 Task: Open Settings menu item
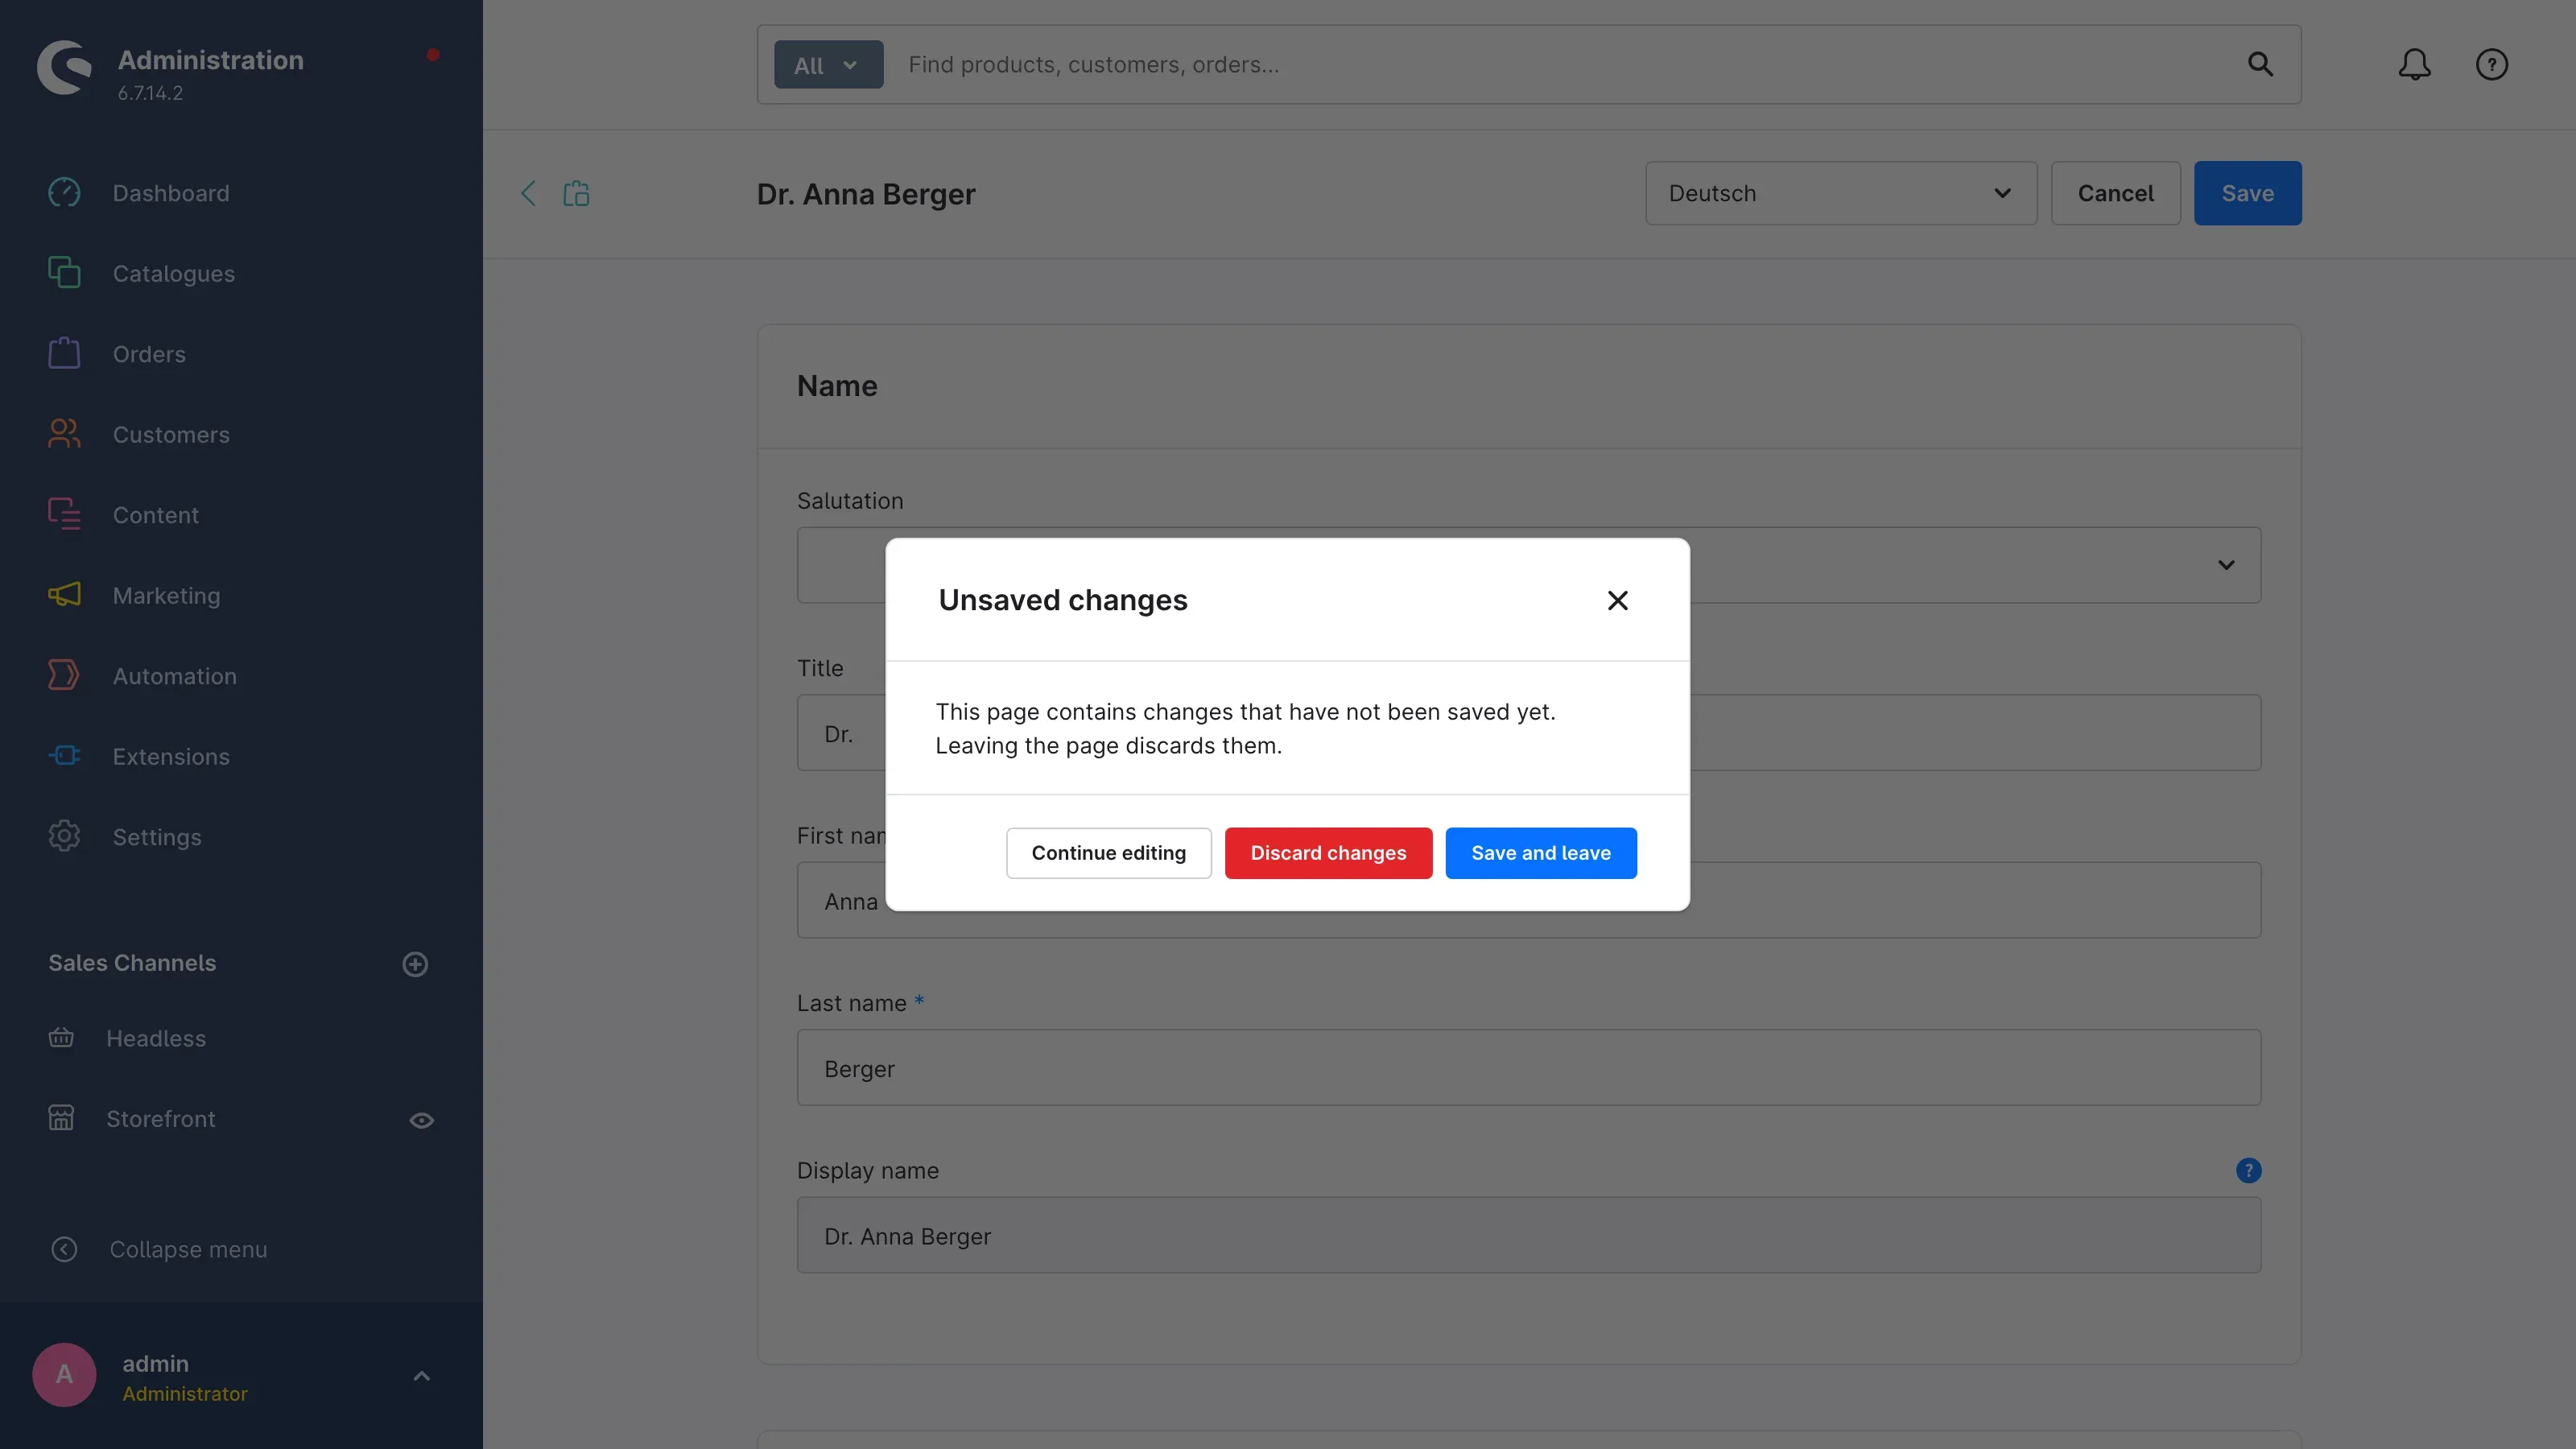157,837
